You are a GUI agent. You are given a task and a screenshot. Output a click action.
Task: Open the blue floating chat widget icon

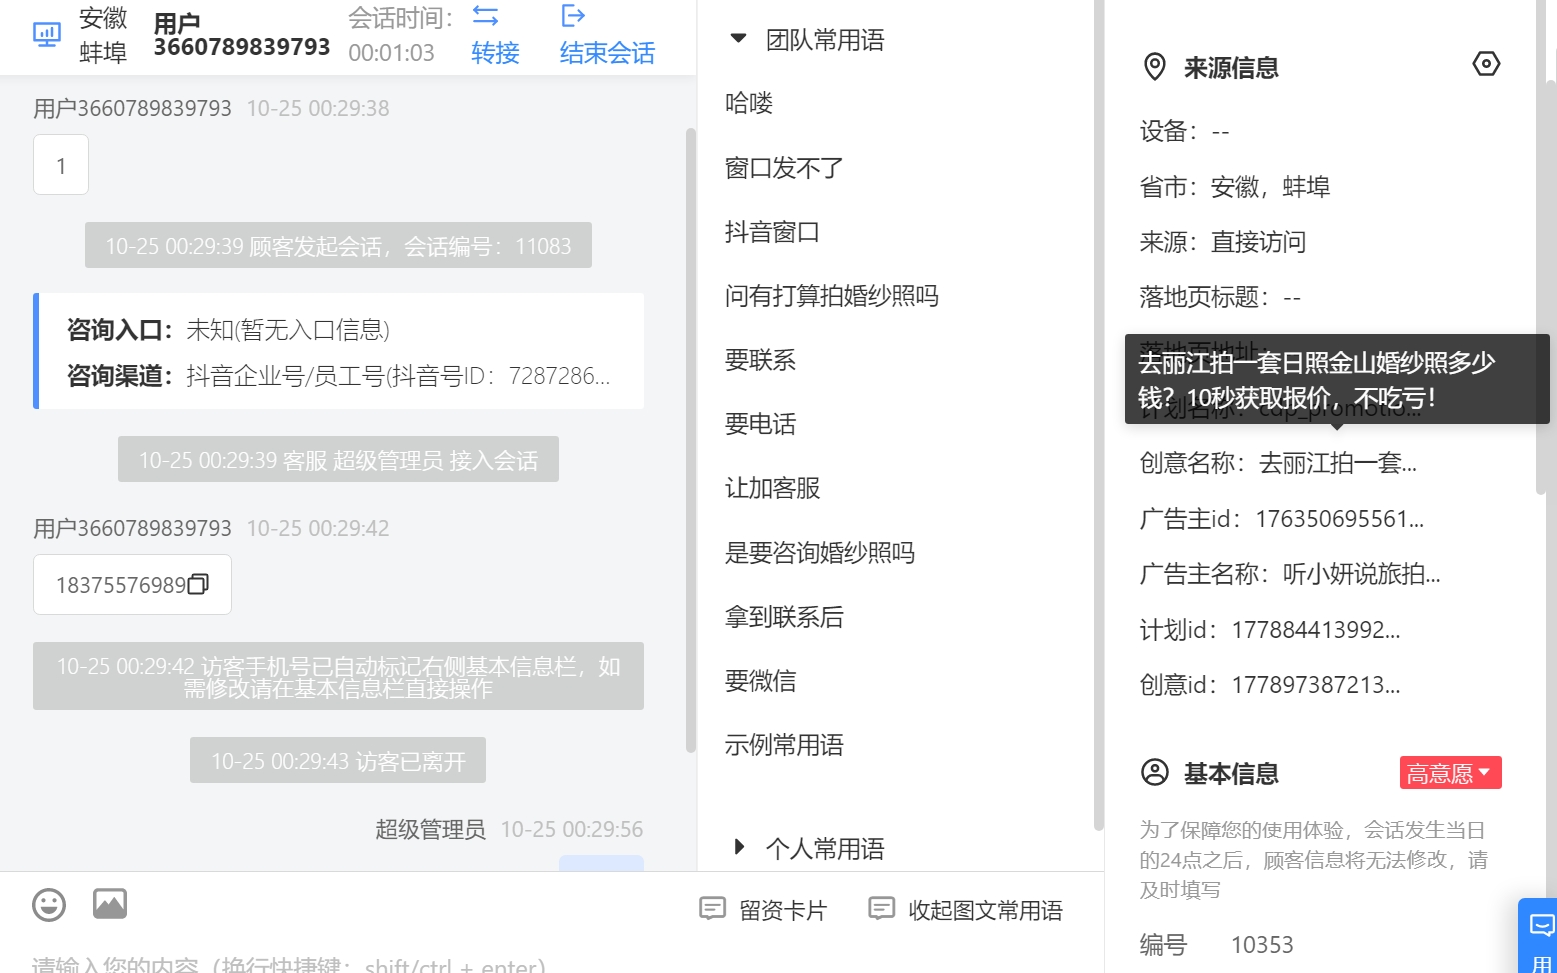pos(1542,925)
